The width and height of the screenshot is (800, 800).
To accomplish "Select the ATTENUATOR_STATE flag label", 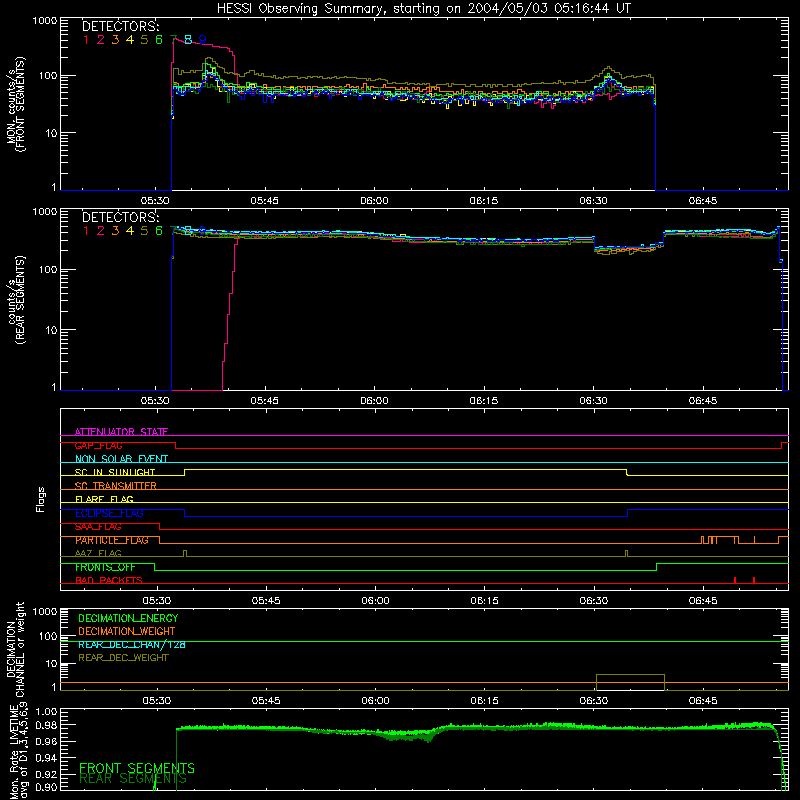I will point(121,432).
